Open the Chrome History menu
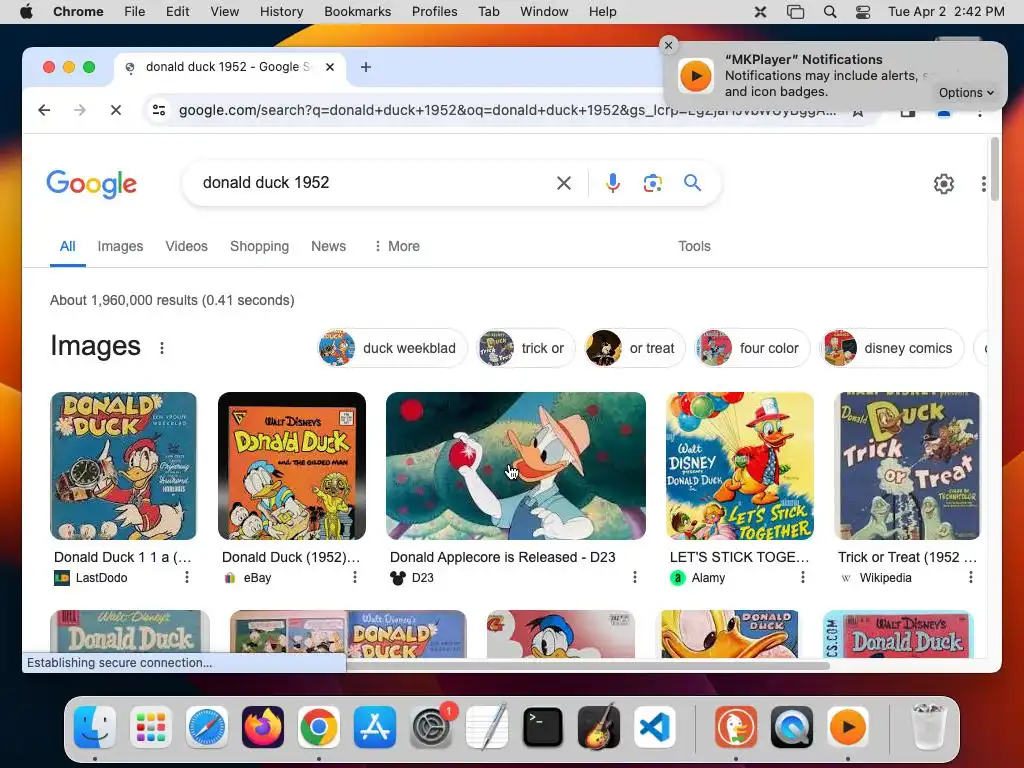 (x=281, y=12)
